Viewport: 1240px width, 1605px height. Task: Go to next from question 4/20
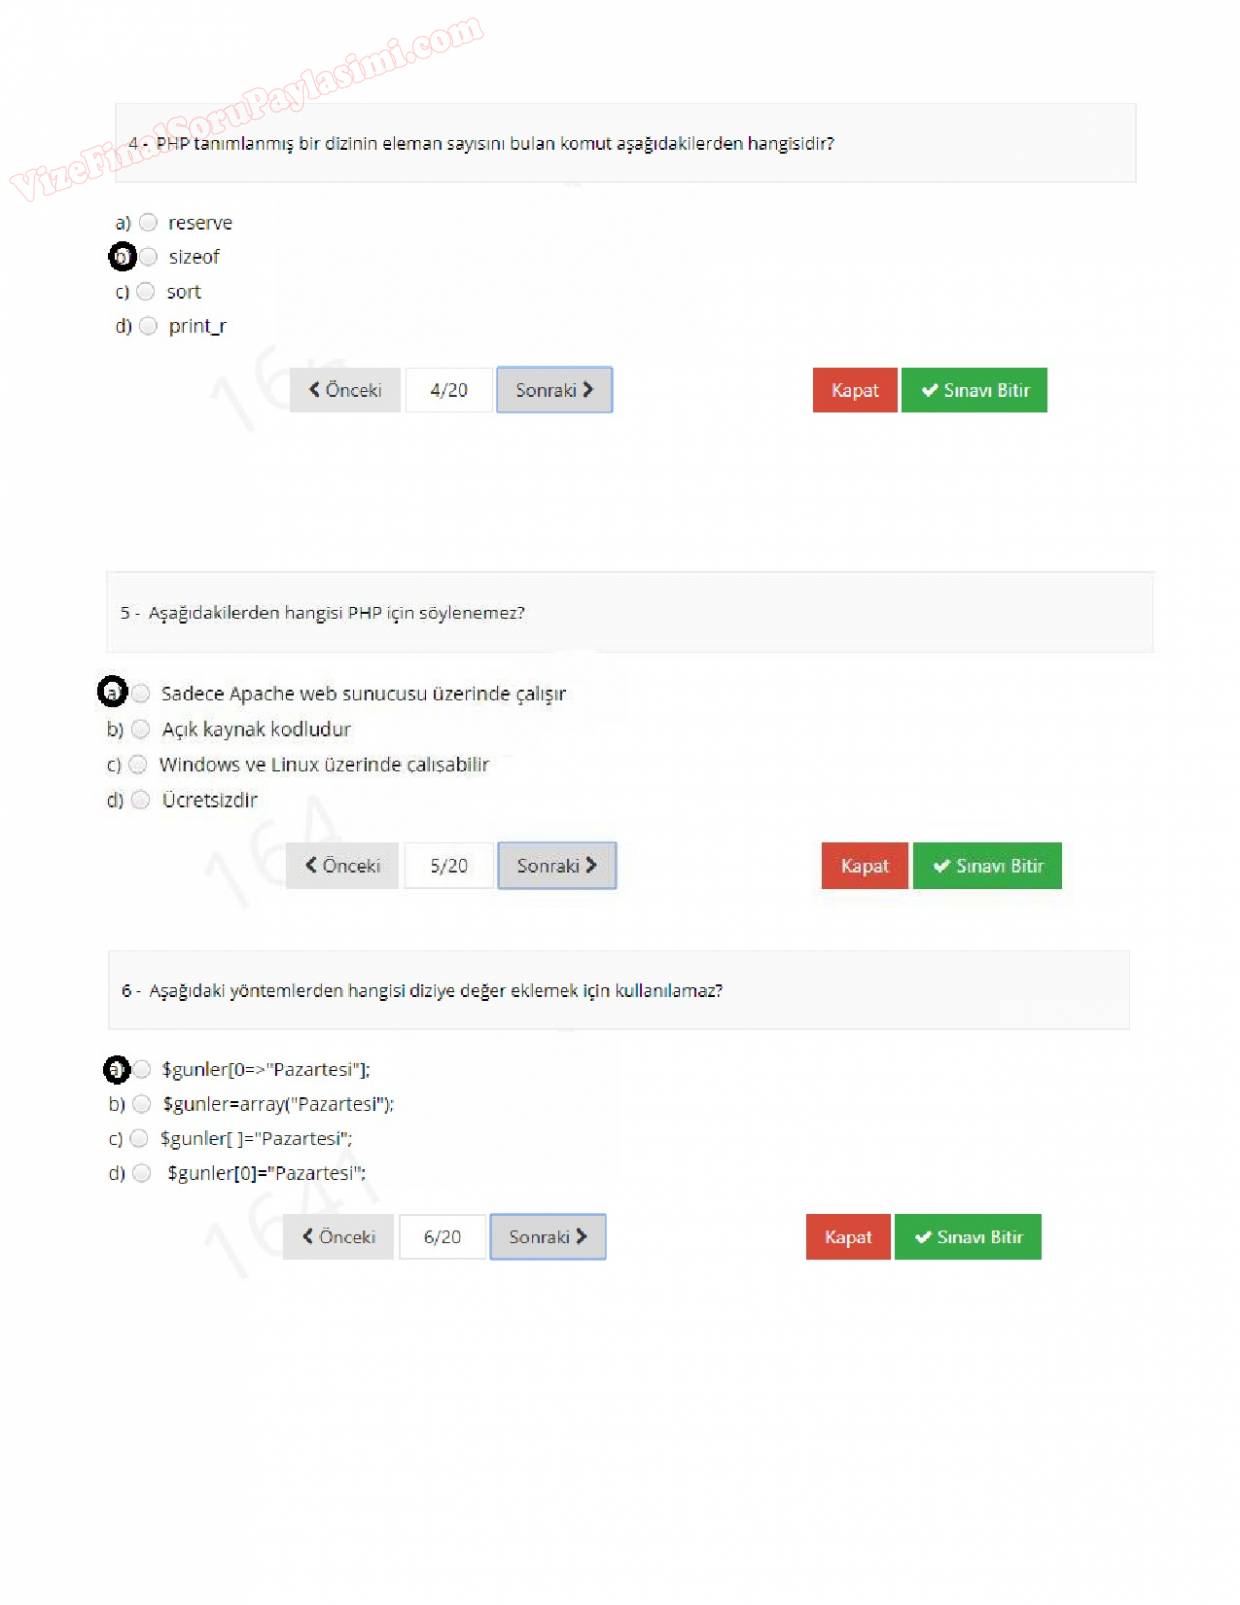tap(554, 390)
